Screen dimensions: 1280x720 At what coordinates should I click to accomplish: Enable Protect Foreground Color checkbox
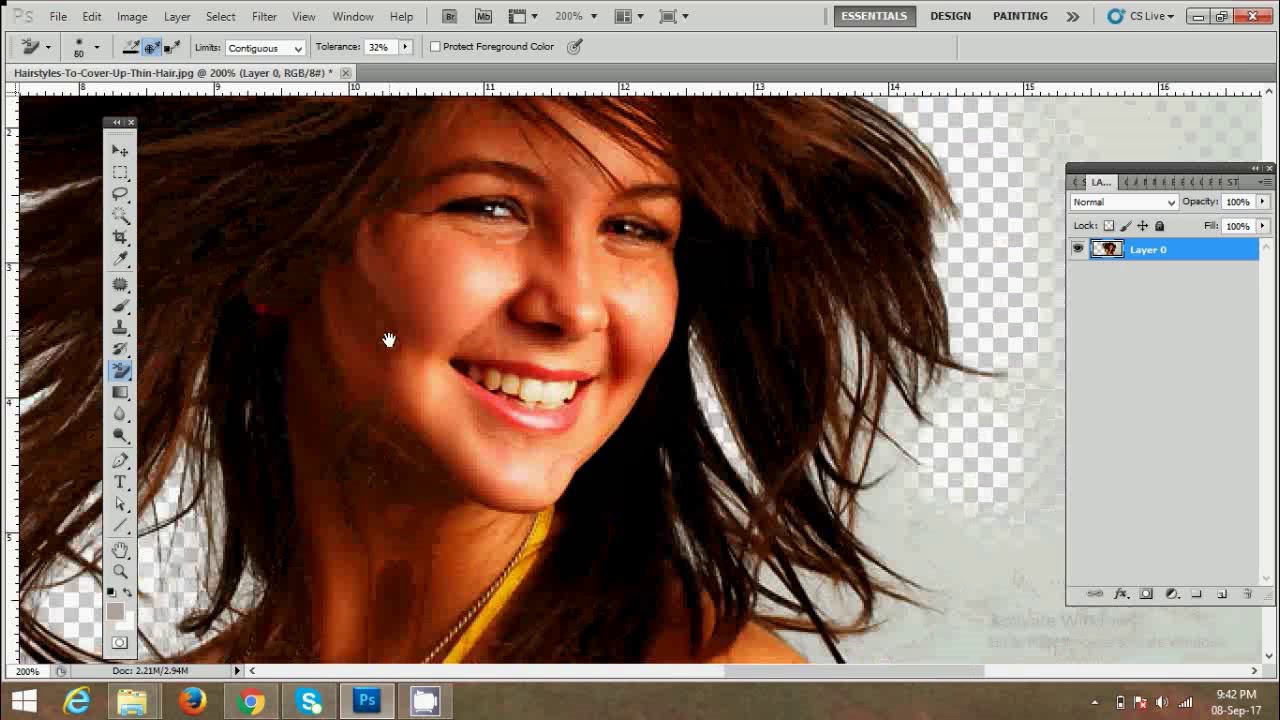point(435,47)
